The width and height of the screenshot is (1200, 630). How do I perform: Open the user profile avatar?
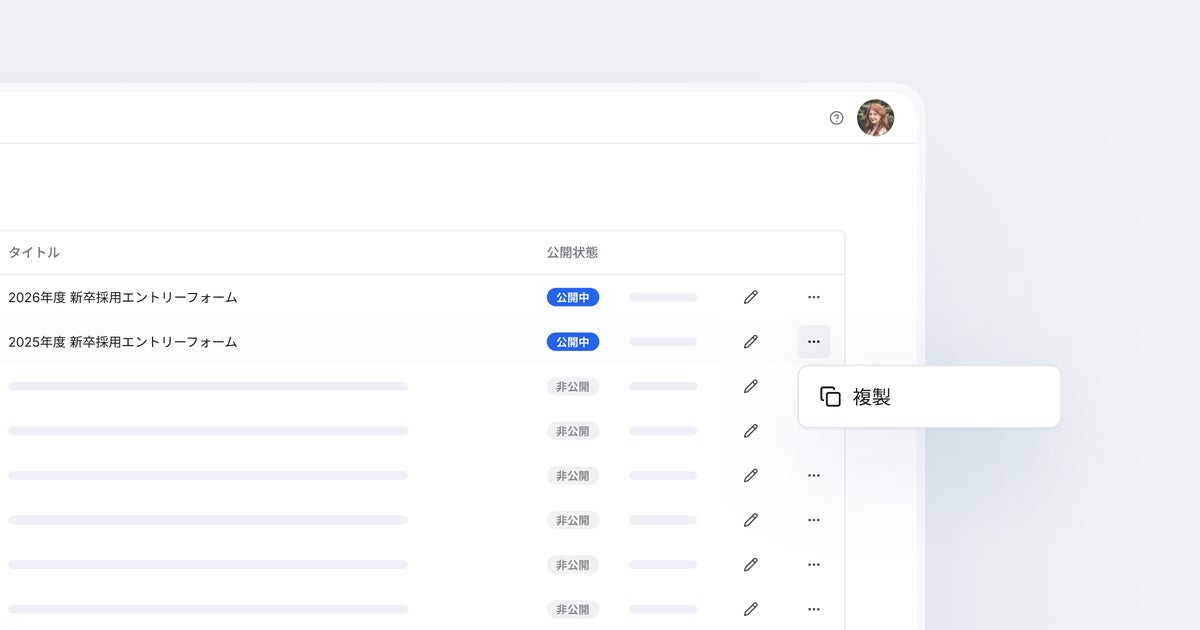click(875, 118)
